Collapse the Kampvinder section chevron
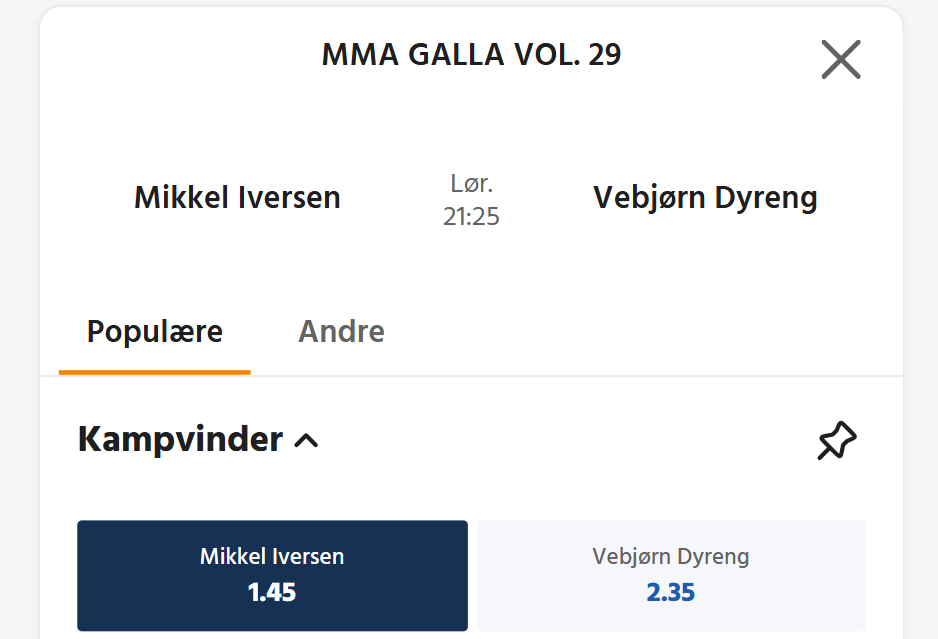This screenshot has height=639, width=938. [307, 440]
